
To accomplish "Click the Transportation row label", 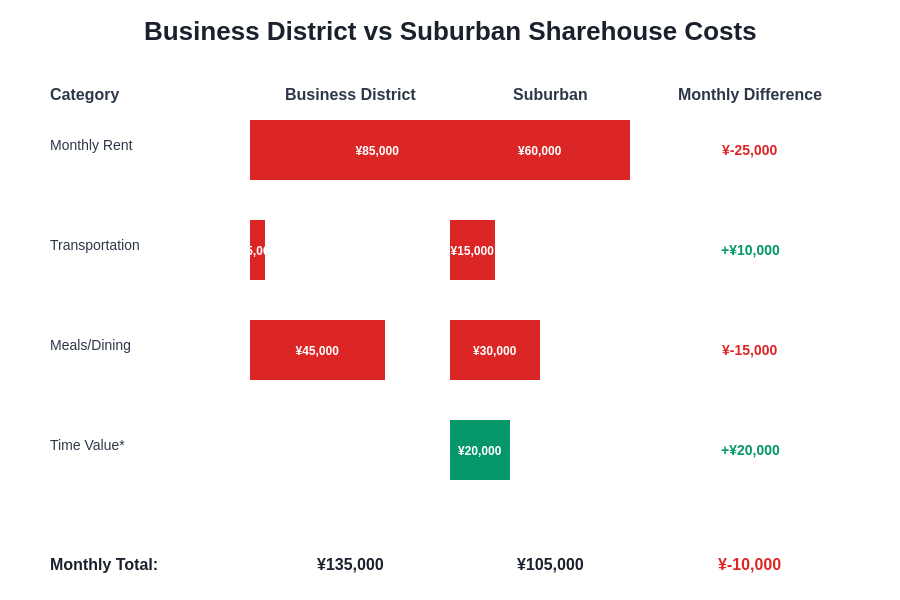I will [94, 245].
